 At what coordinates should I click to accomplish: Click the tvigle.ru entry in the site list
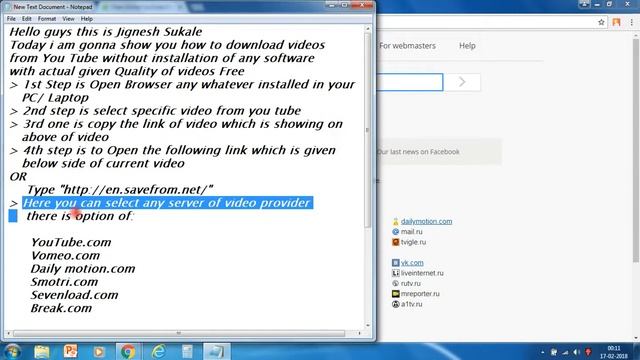click(x=413, y=242)
